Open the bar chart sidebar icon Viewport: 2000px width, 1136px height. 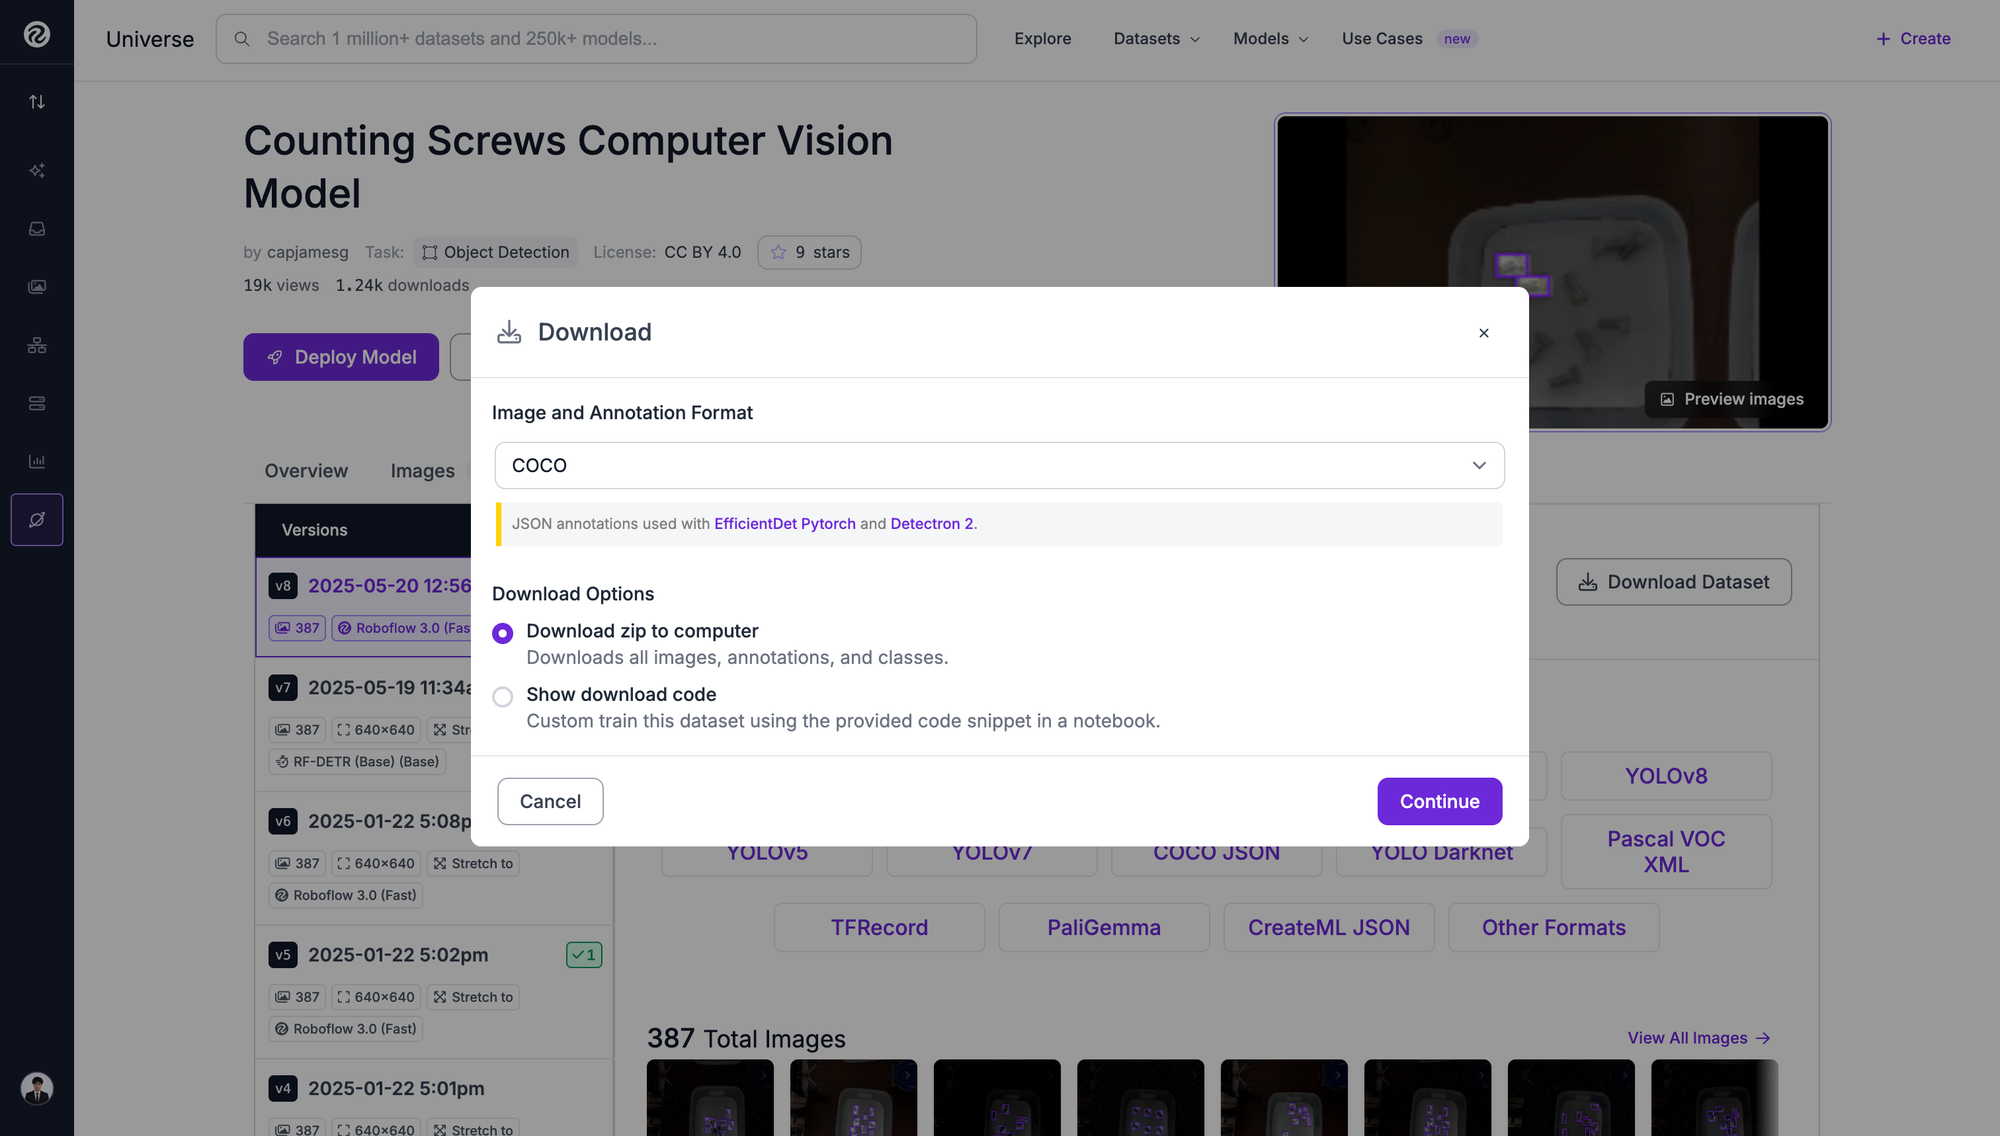pyautogui.click(x=37, y=461)
